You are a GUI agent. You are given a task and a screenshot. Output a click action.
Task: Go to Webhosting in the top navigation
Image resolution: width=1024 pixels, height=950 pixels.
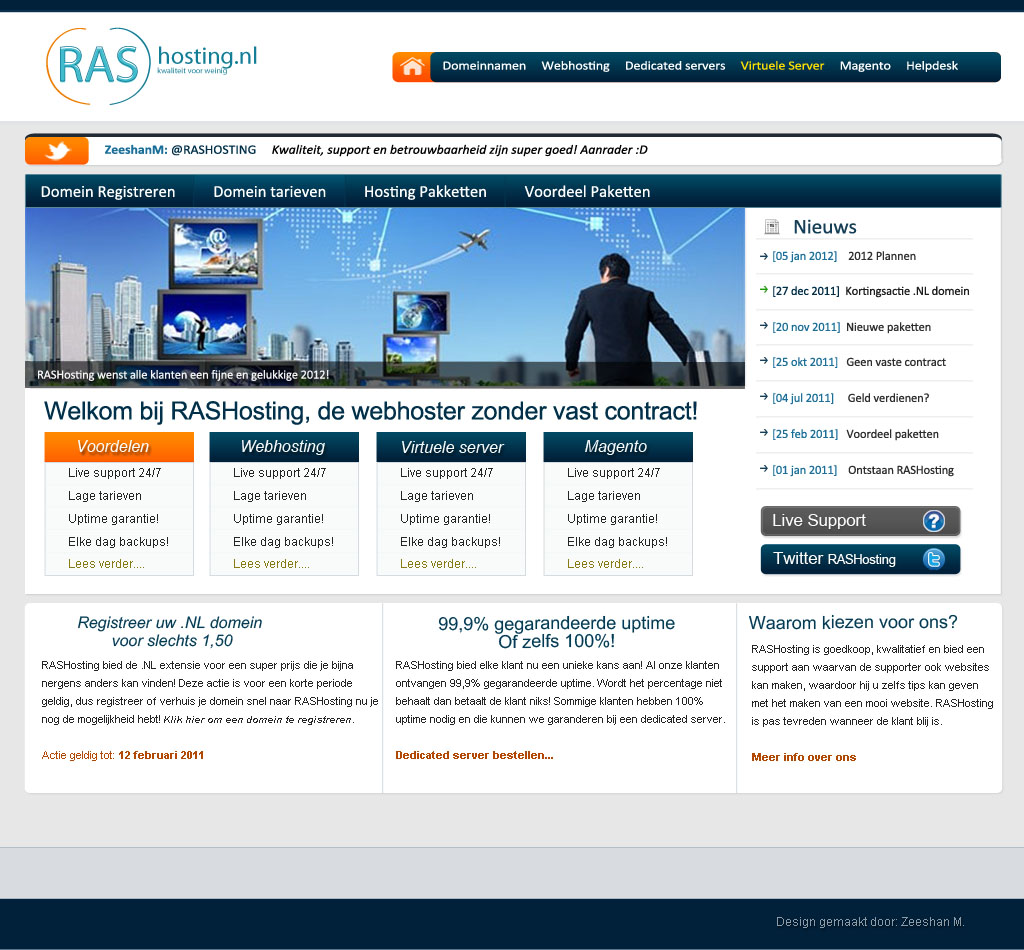click(575, 66)
